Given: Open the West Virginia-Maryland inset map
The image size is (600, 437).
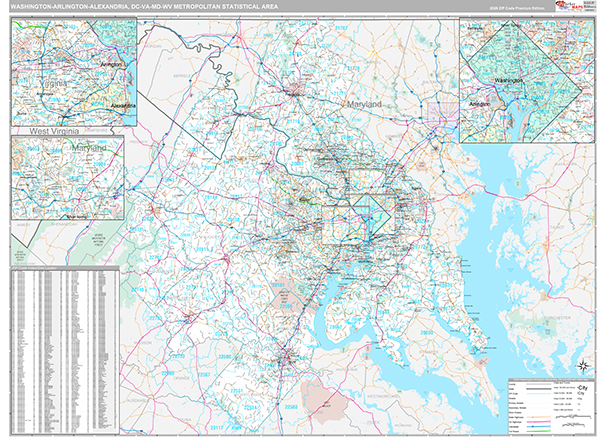Looking at the screenshot, I should (67, 177).
